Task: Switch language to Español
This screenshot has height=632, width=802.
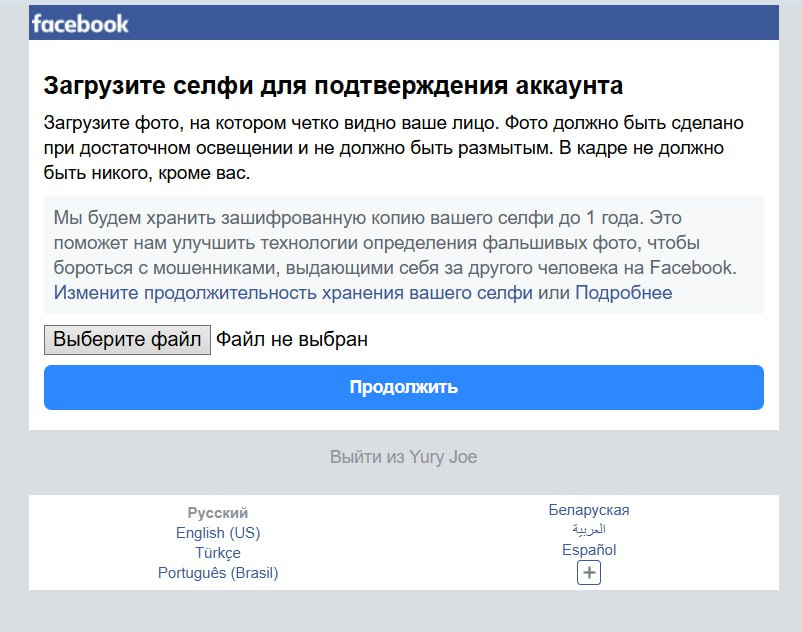Action: (x=589, y=550)
